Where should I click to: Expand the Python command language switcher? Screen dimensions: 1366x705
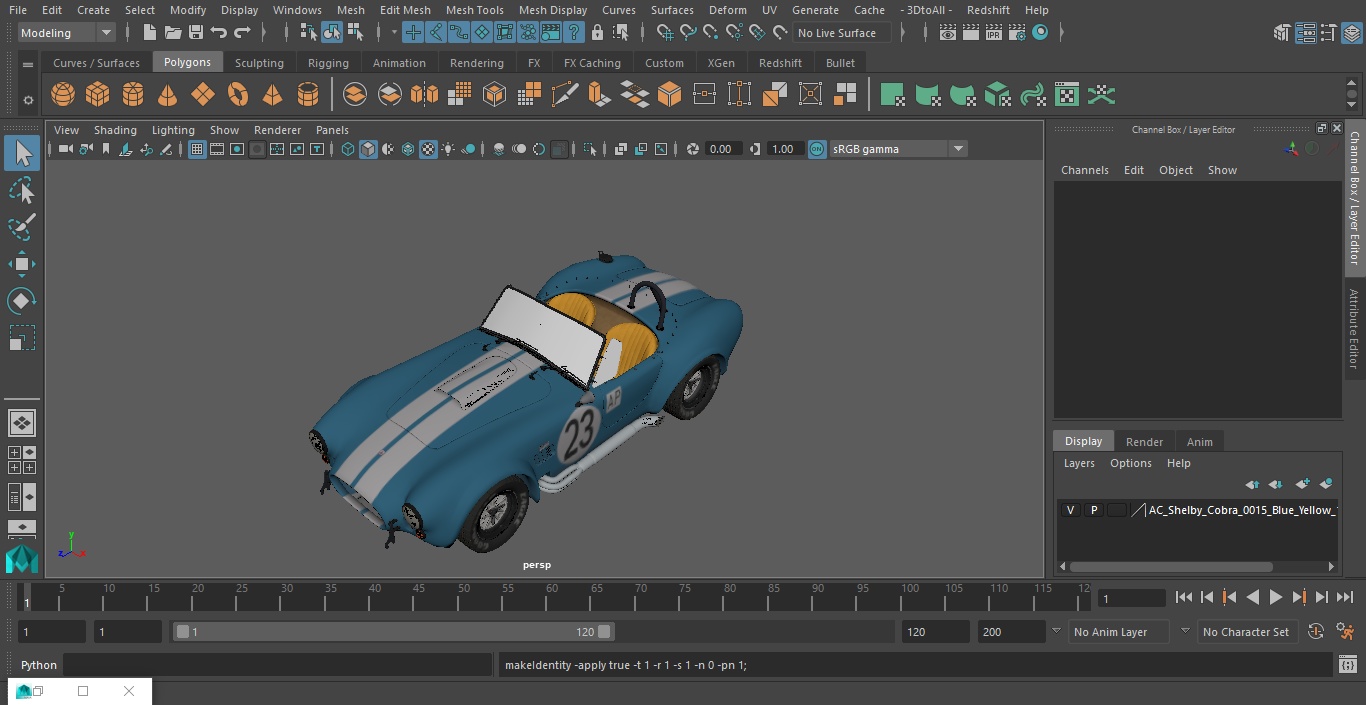tap(39, 665)
